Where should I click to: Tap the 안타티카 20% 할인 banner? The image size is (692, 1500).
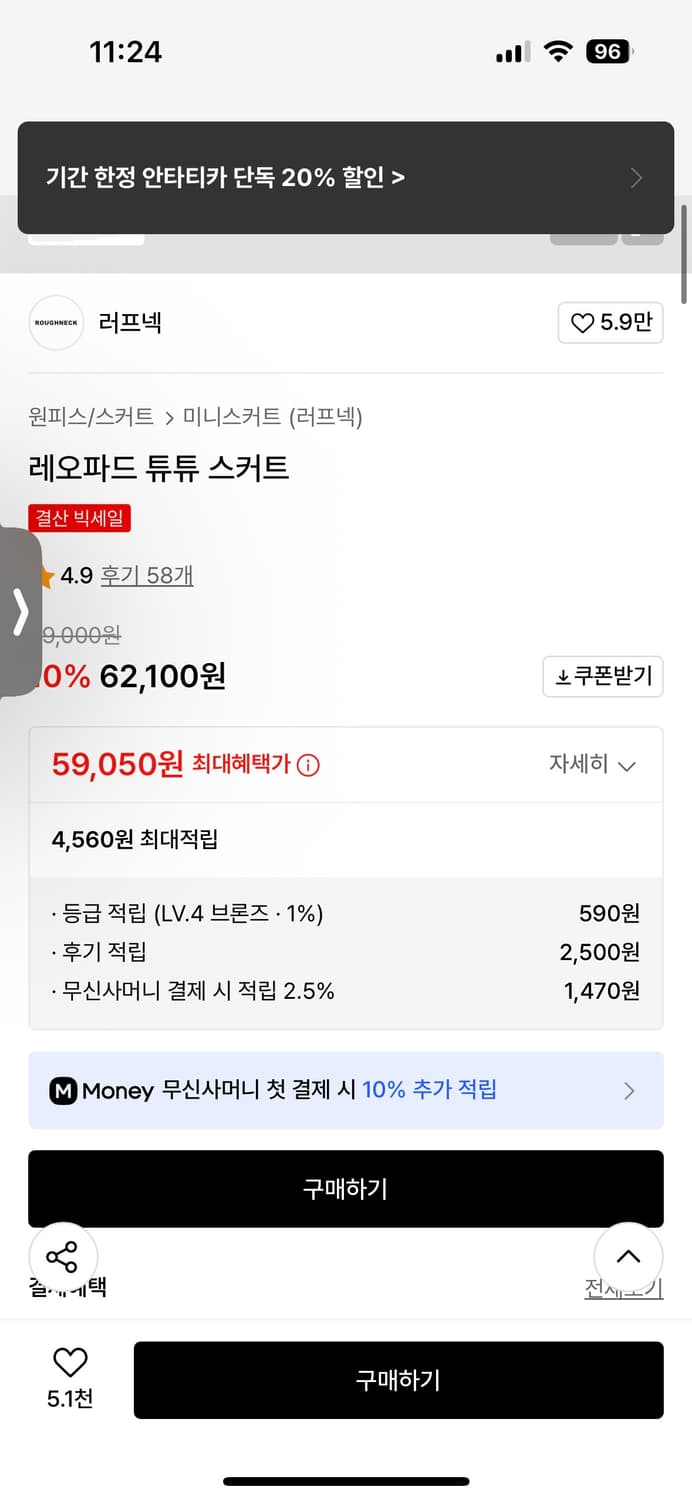346,176
